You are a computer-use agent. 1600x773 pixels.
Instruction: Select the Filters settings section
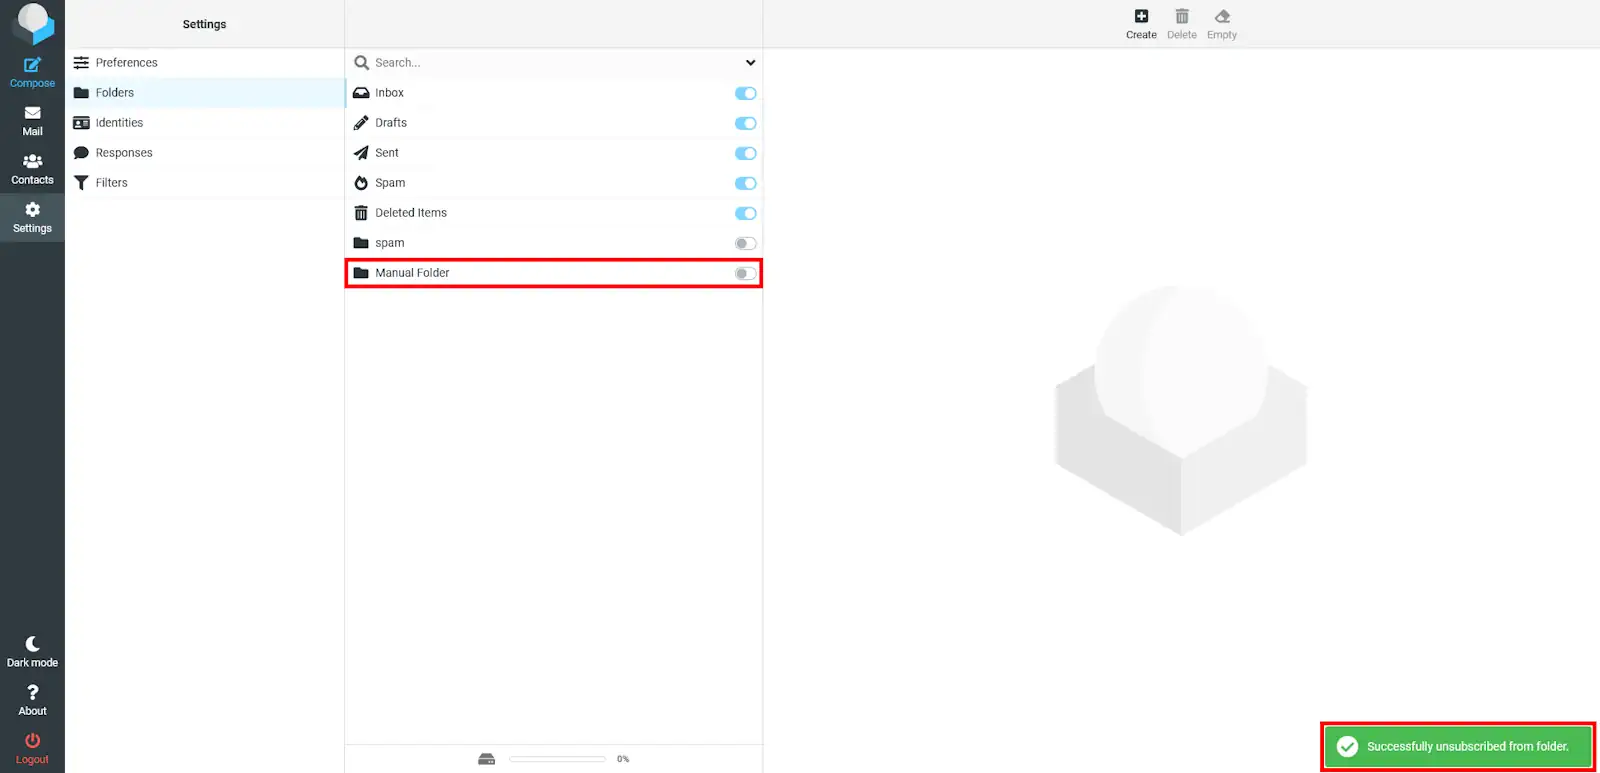coord(111,183)
